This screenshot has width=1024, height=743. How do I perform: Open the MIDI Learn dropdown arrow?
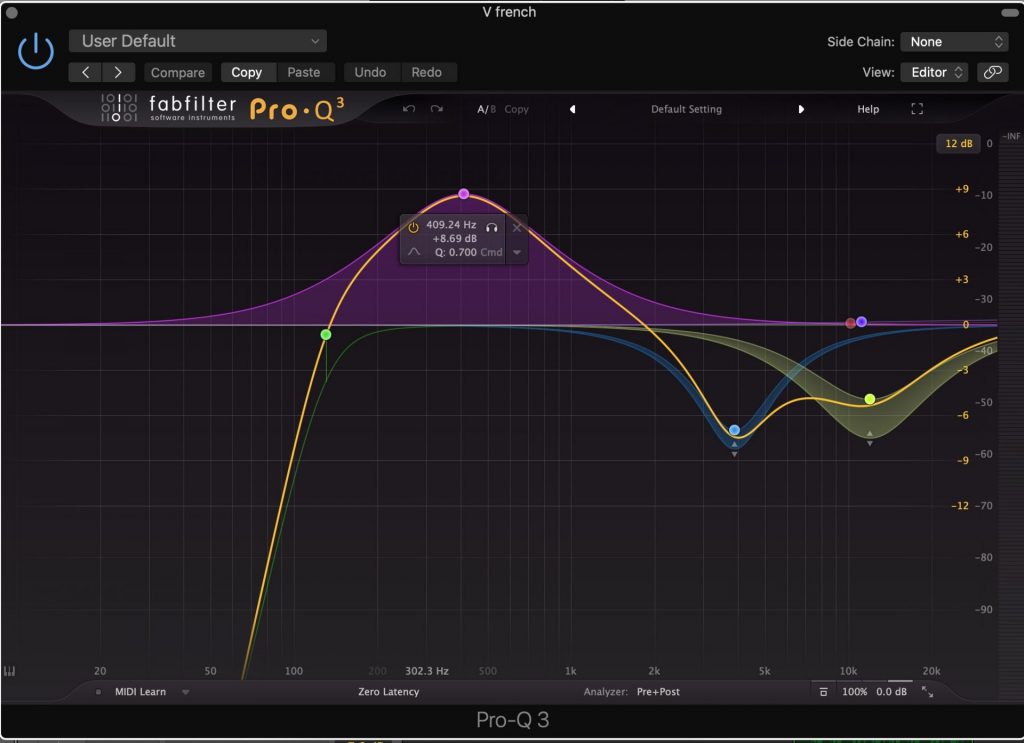coord(185,692)
